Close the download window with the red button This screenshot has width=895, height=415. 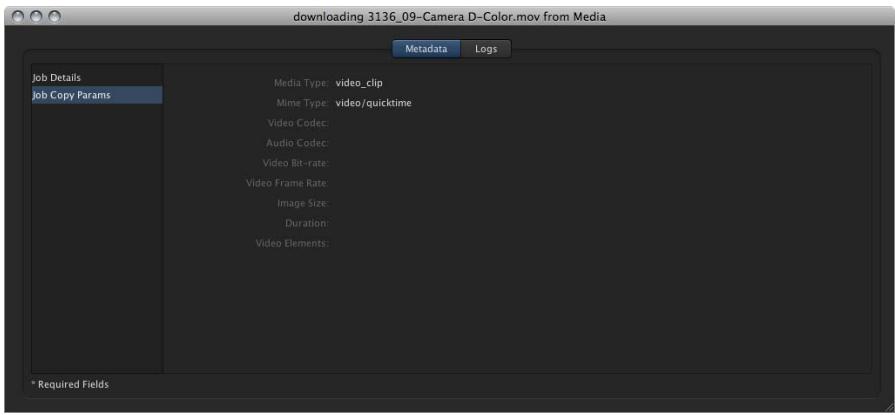point(19,17)
